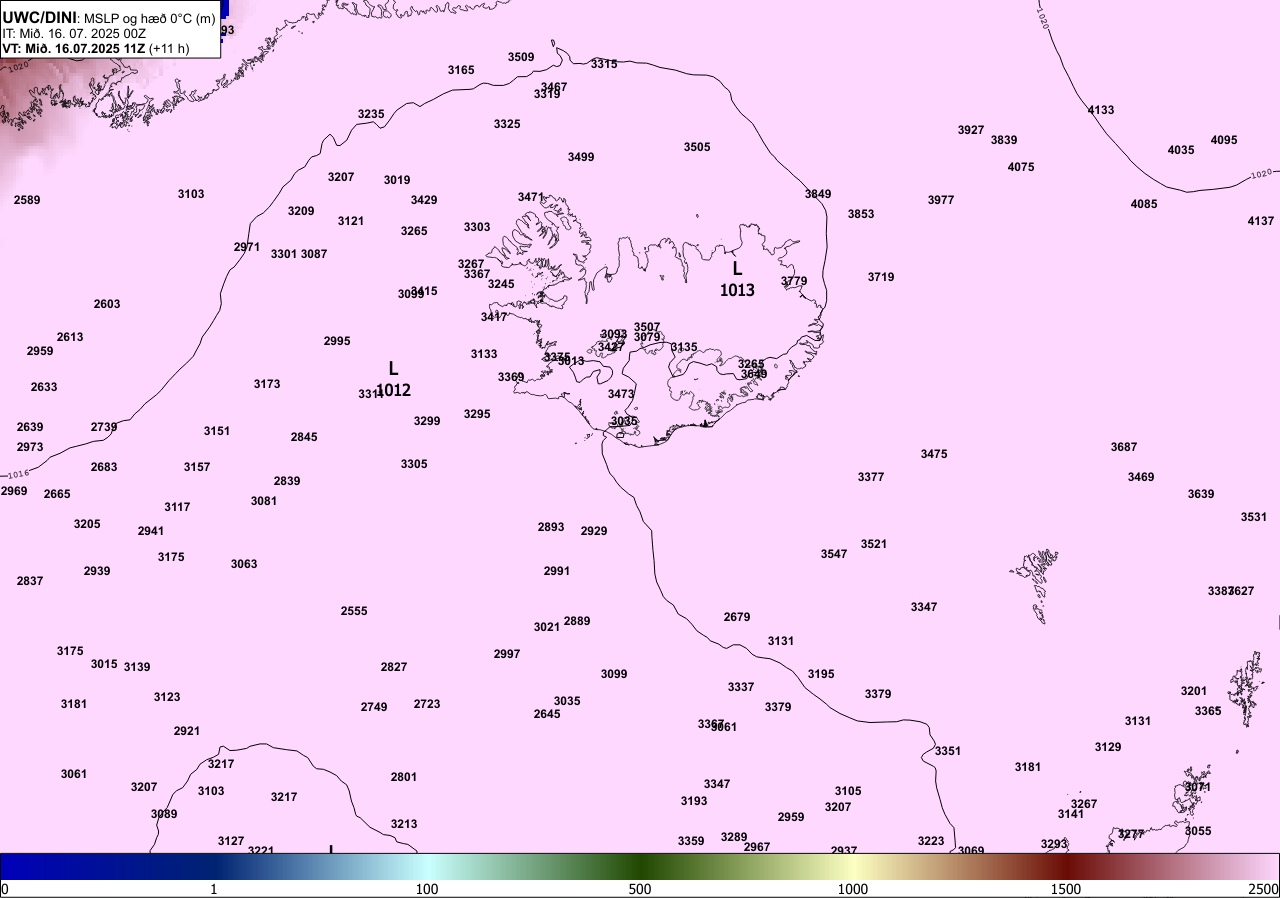Screen dimensions: 1280x898
Task: Click the height value 3475
Action: 934,454
